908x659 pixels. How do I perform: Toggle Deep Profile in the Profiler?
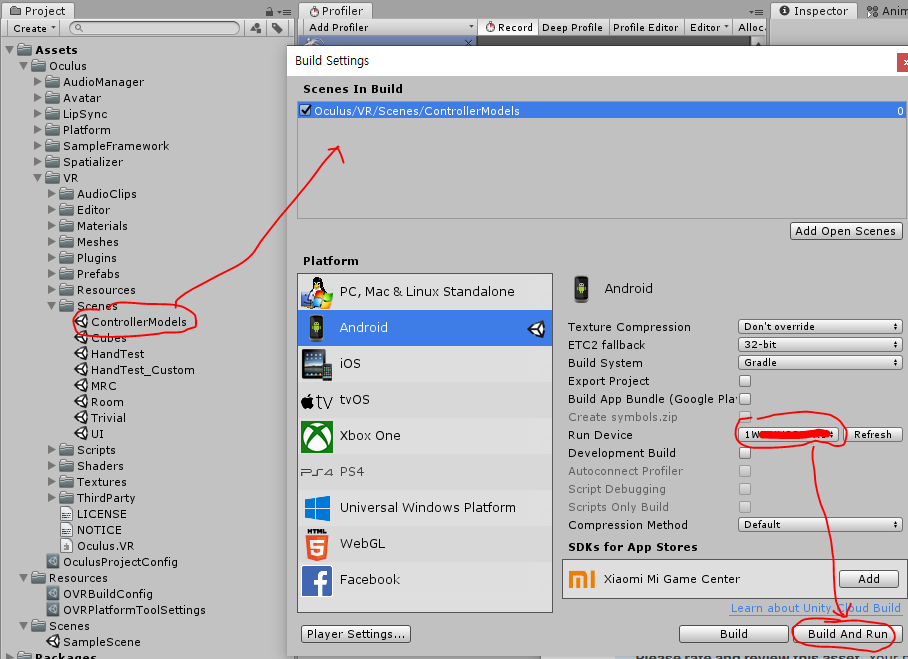[572, 27]
